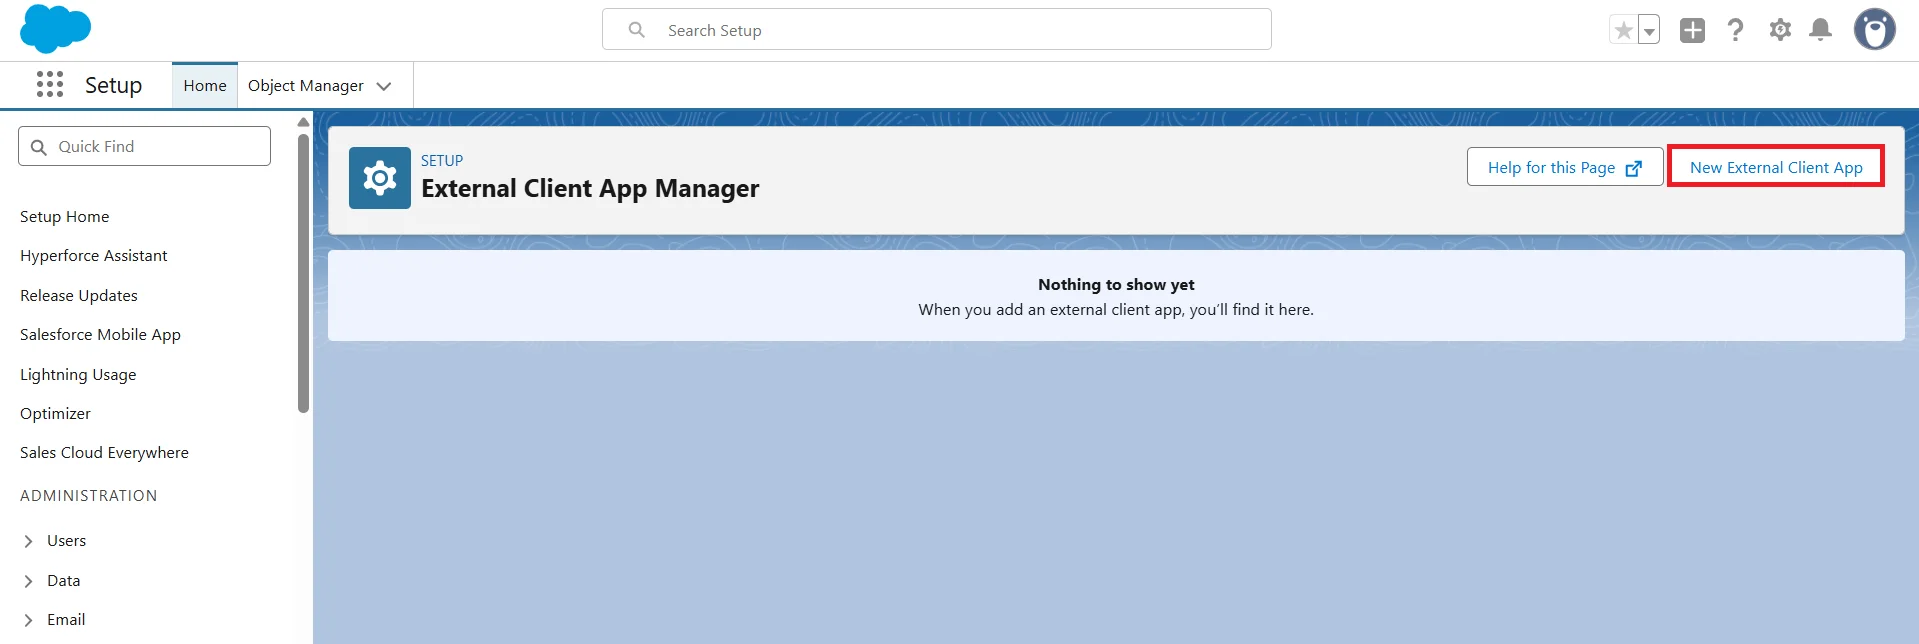Open the Object Manager tab
1919x644 pixels.
point(306,86)
